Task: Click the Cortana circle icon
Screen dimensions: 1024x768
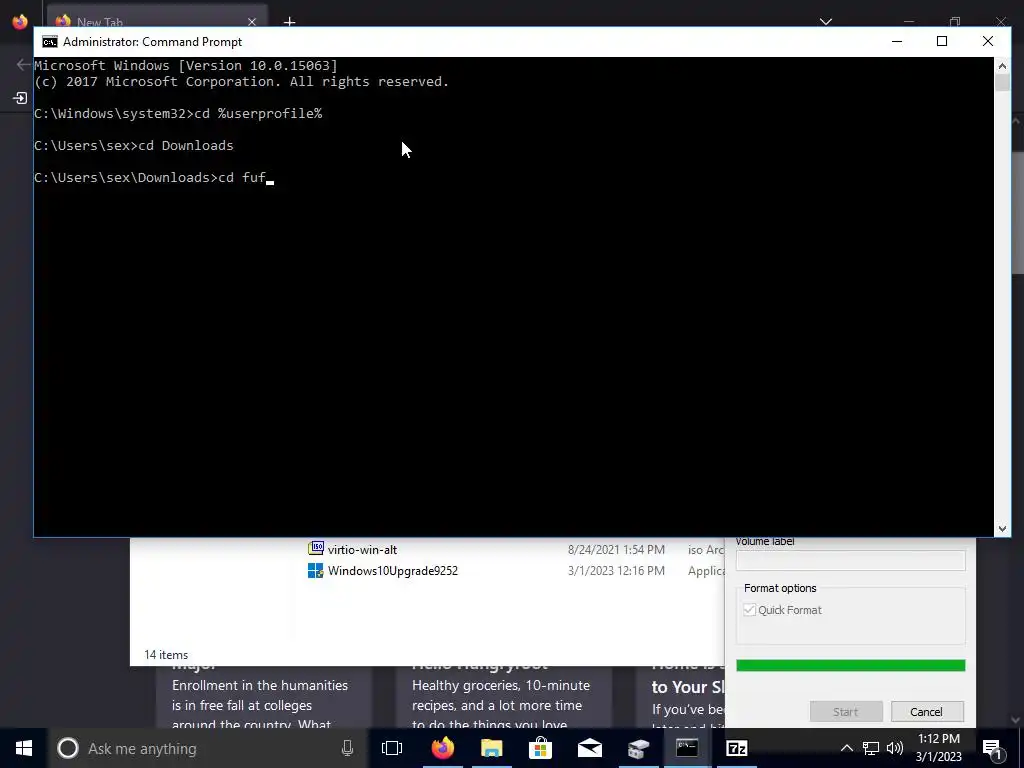Action: pyautogui.click(x=68, y=748)
